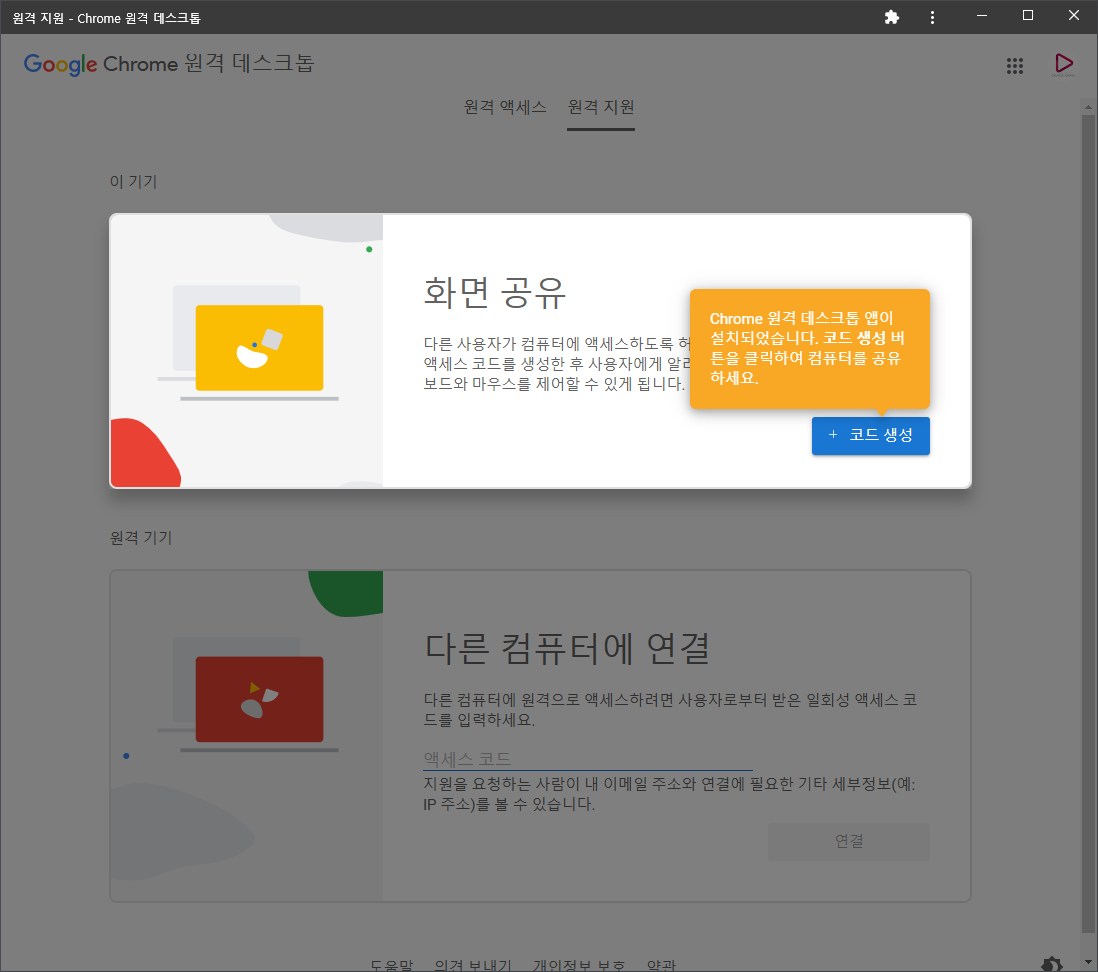Click the 화면 공유 heading
Viewport: 1098px width, 972px height.
click(x=494, y=292)
